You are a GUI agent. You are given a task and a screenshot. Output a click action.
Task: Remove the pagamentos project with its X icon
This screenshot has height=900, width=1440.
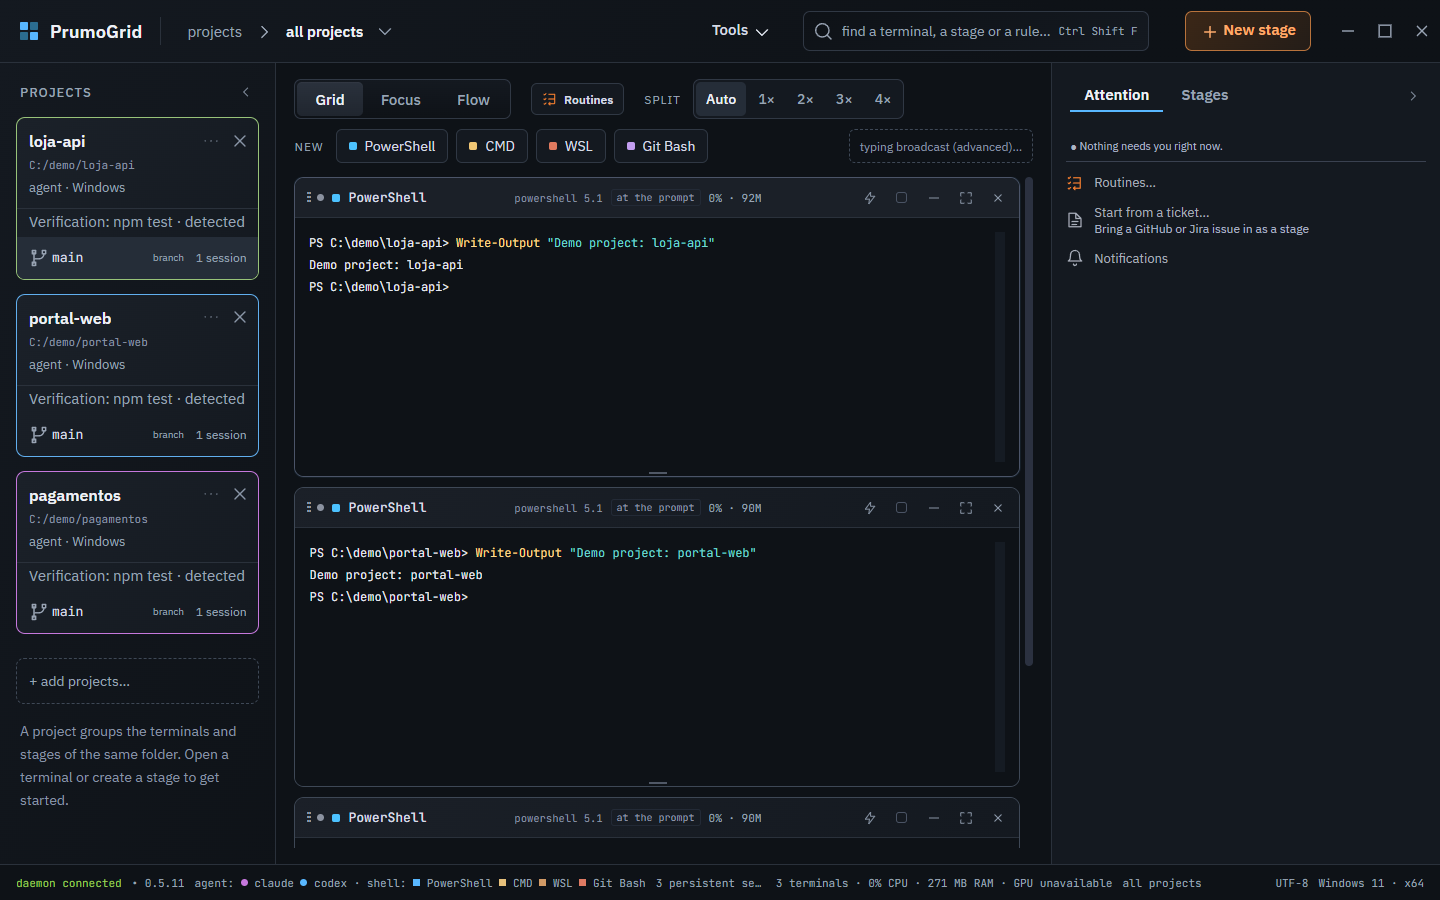[x=240, y=494]
